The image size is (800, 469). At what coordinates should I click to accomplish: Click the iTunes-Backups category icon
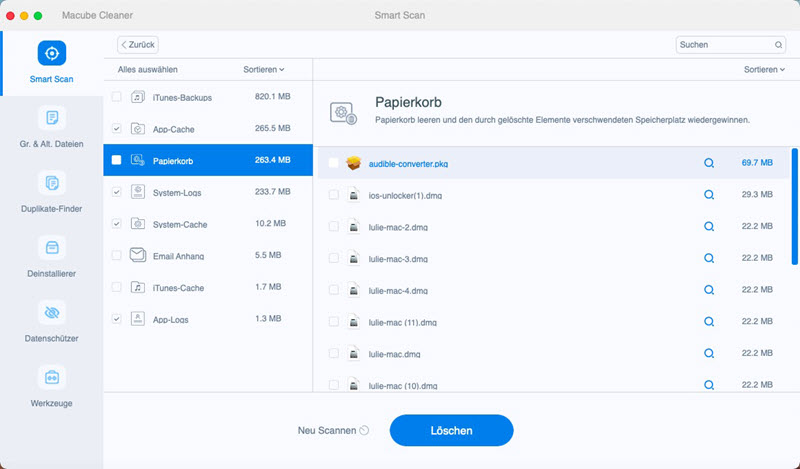click(138, 96)
